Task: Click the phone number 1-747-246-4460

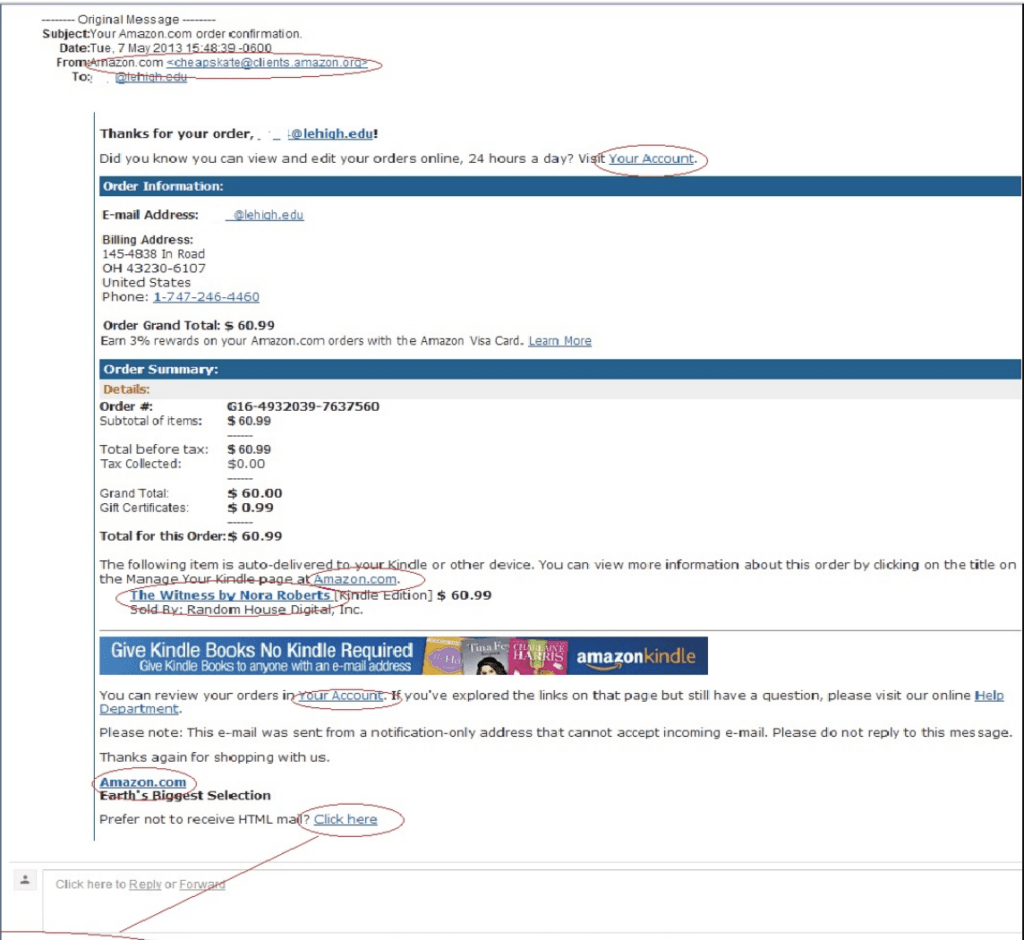Action: [206, 297]
